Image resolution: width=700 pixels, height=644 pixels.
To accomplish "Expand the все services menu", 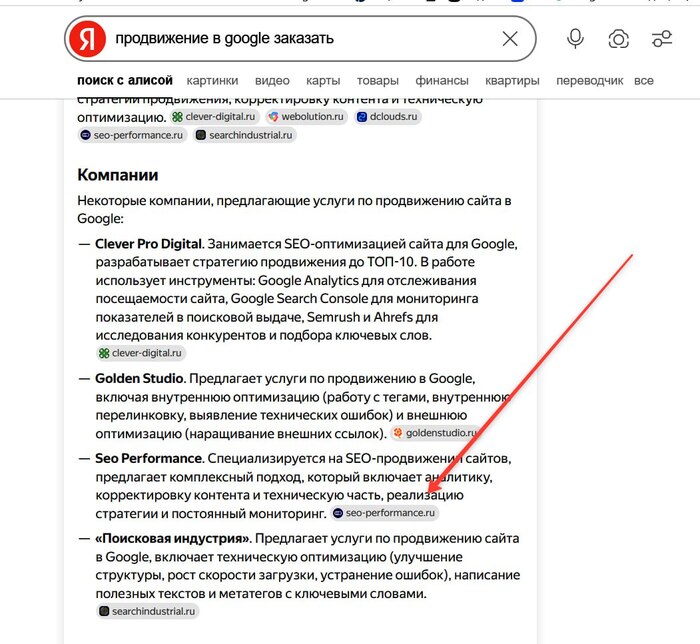I will coord(643,81).
